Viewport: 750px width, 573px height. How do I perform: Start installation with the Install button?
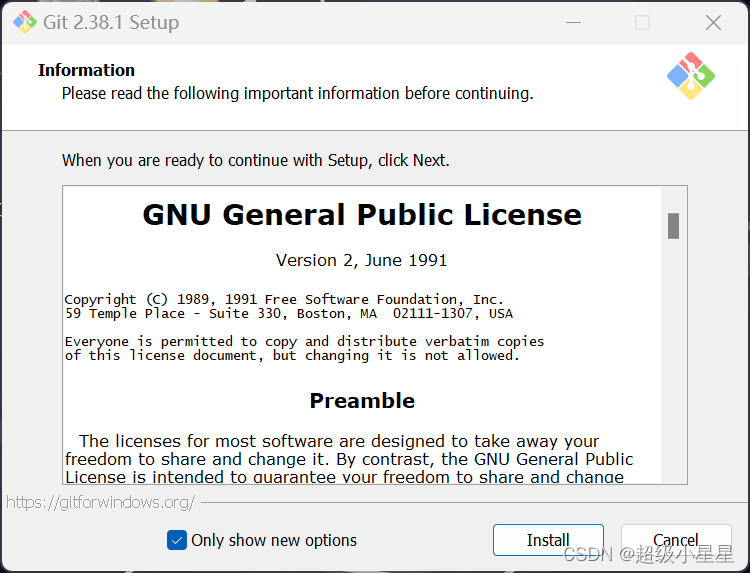pyautogui.click(x=548, y=540)
